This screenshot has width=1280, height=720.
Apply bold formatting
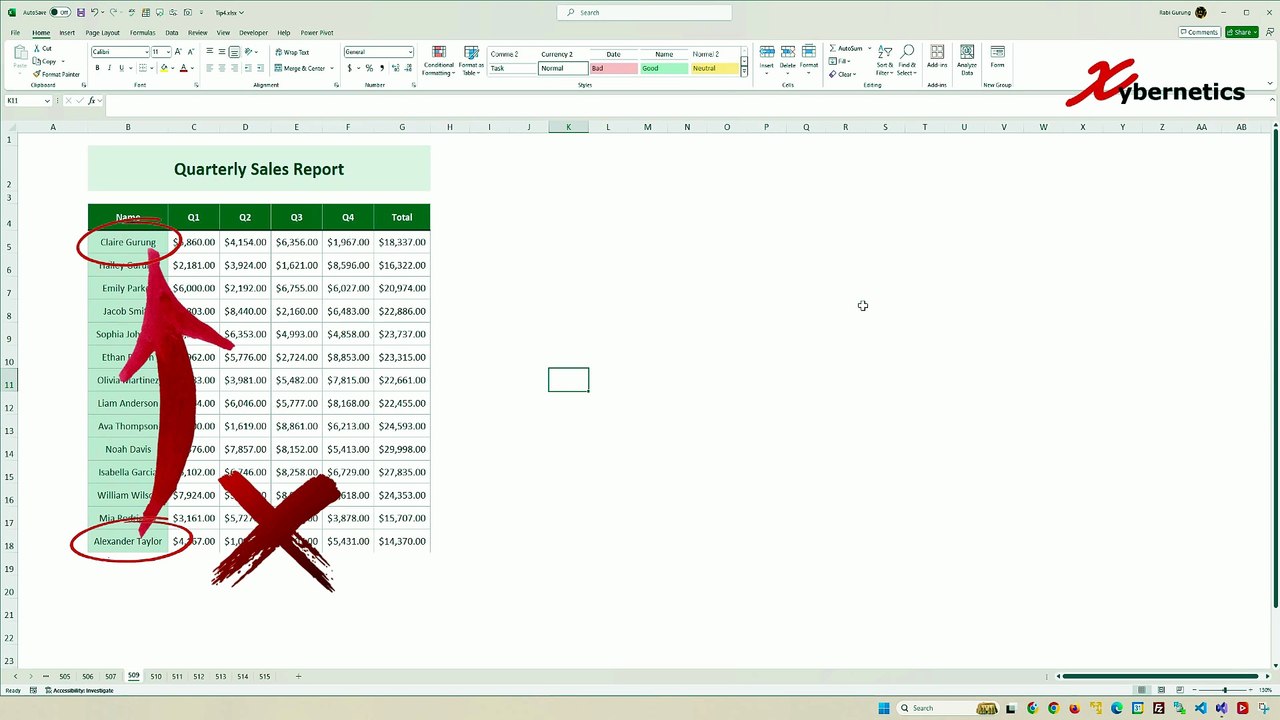[x=97, y=68]
